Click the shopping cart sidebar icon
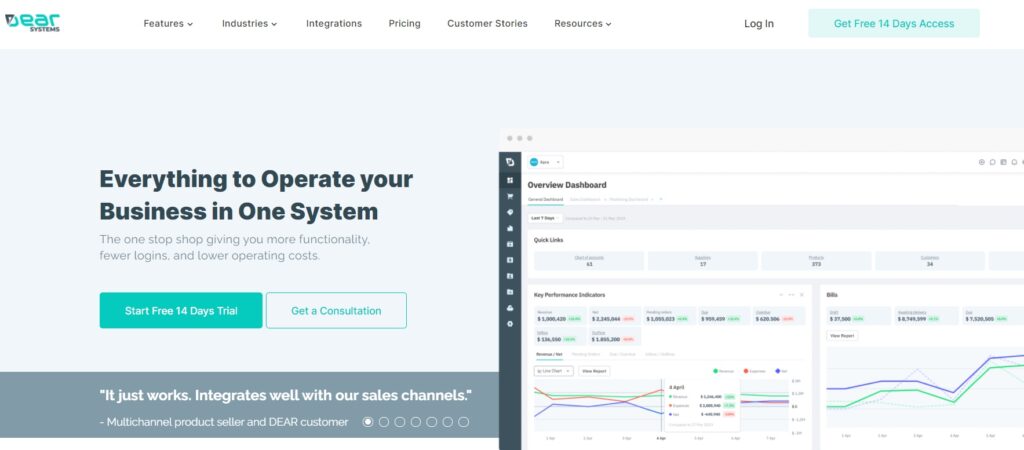Image resolution: width=1024 pixels, height=450 pixels. click(x=510, y=196)
